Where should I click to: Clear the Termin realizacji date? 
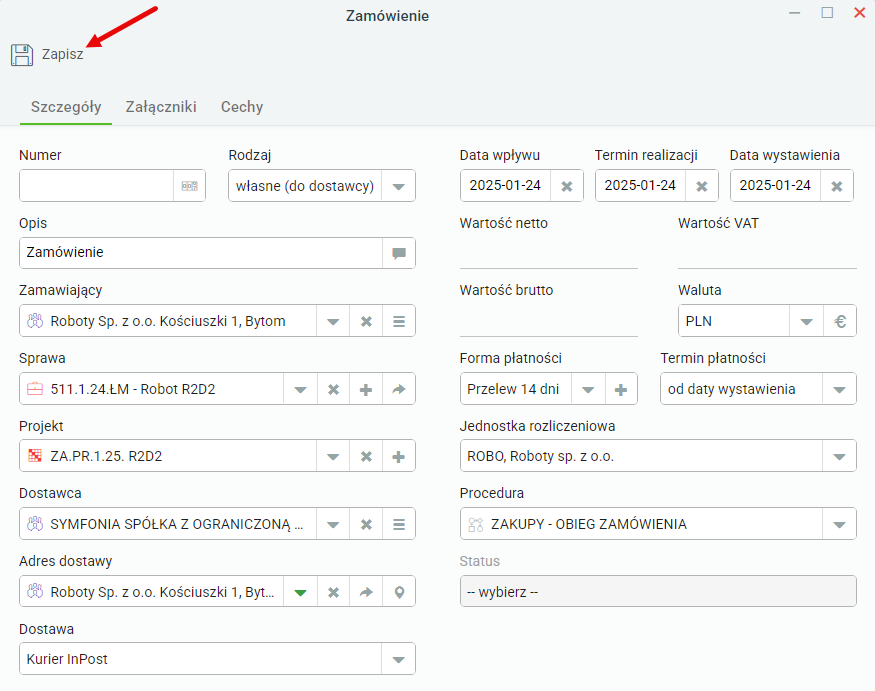click(702, 186)
